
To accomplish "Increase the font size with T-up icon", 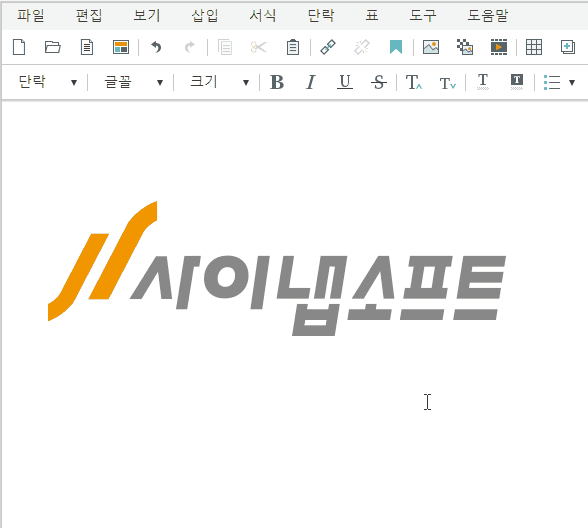I will [x=414, y=82].
